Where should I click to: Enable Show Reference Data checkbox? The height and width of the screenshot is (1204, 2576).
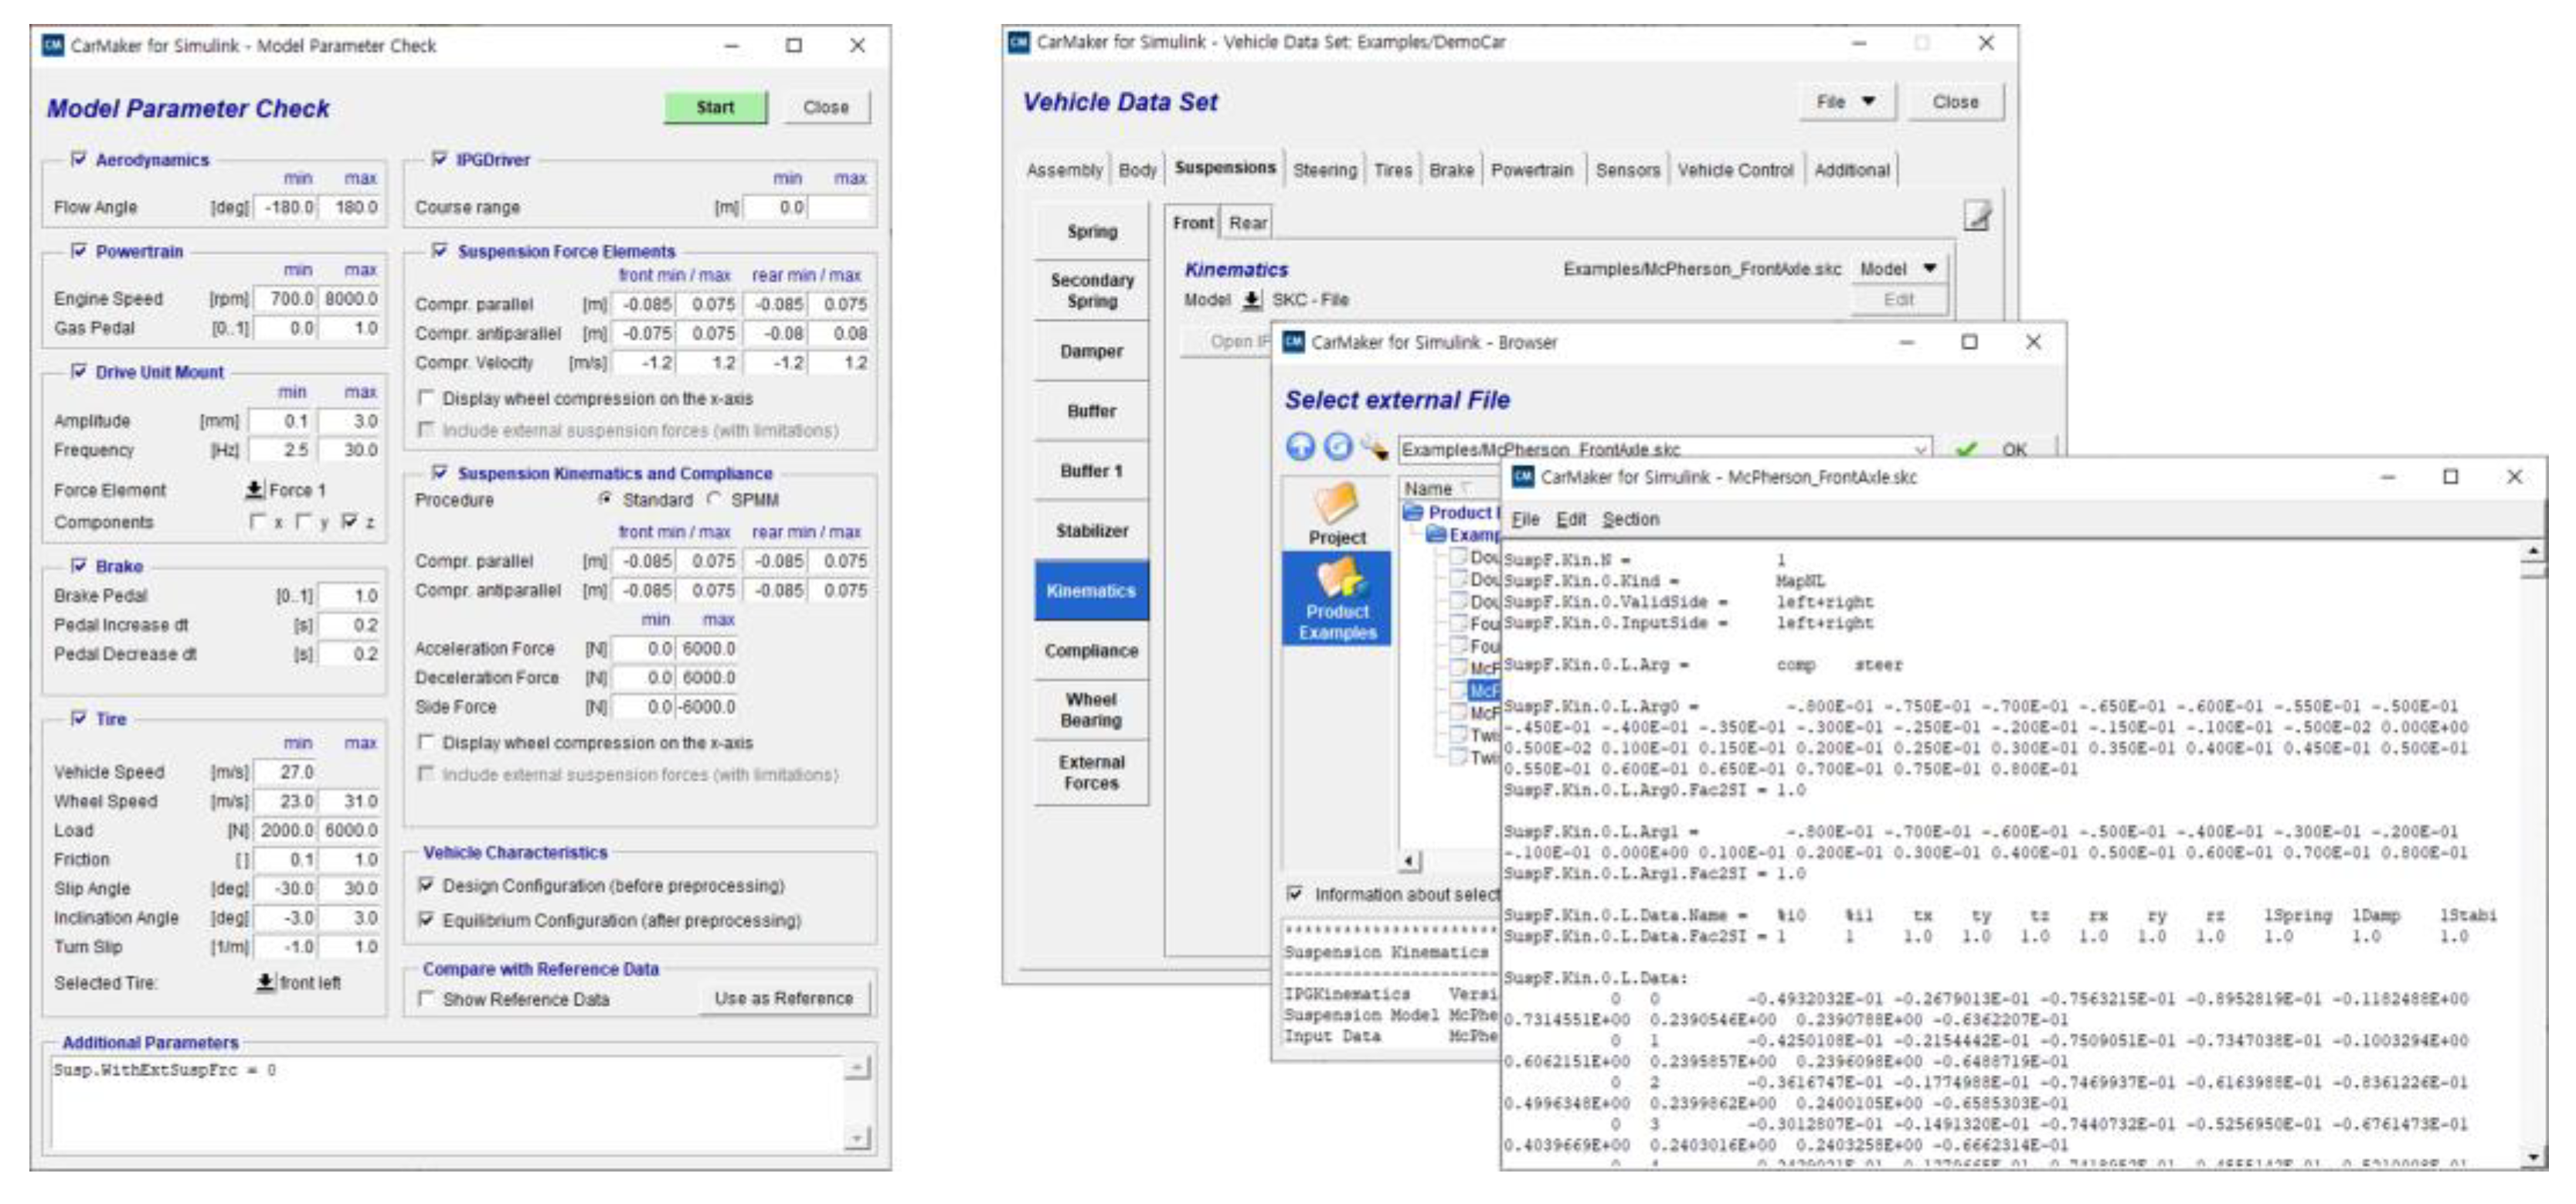click(x=427, y=999)
